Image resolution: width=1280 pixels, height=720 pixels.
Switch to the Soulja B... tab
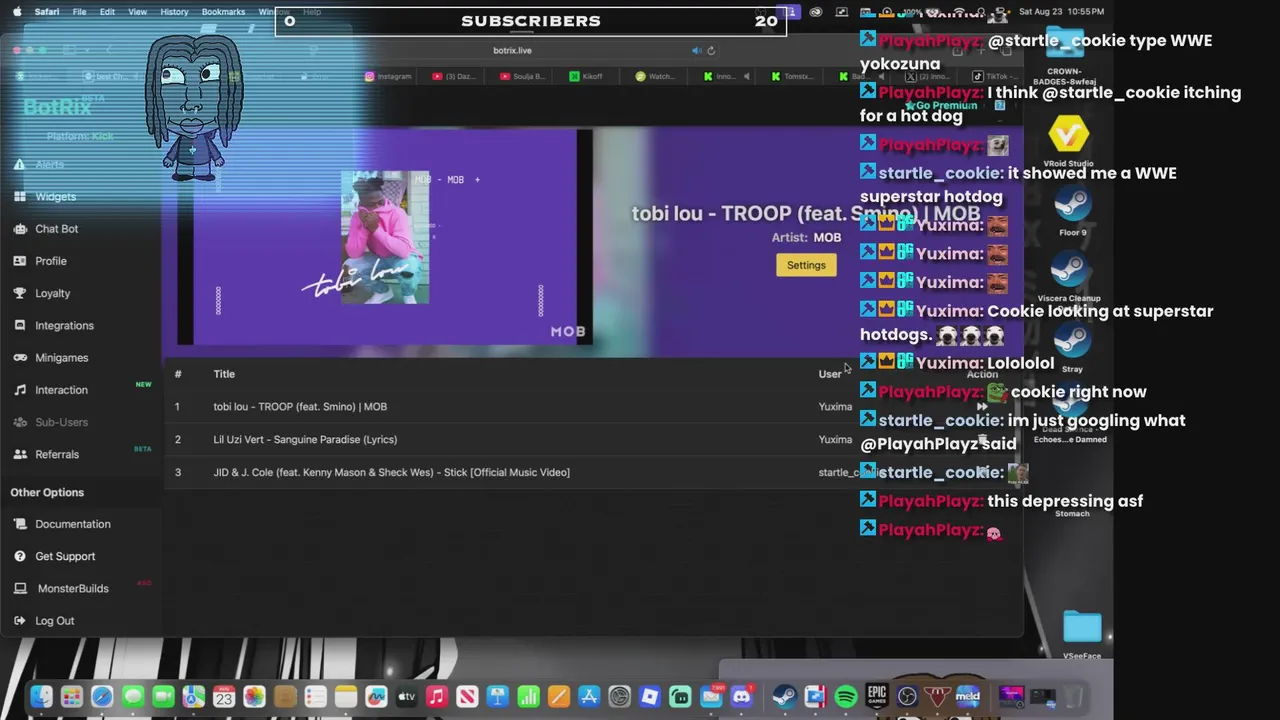[522, 76]
